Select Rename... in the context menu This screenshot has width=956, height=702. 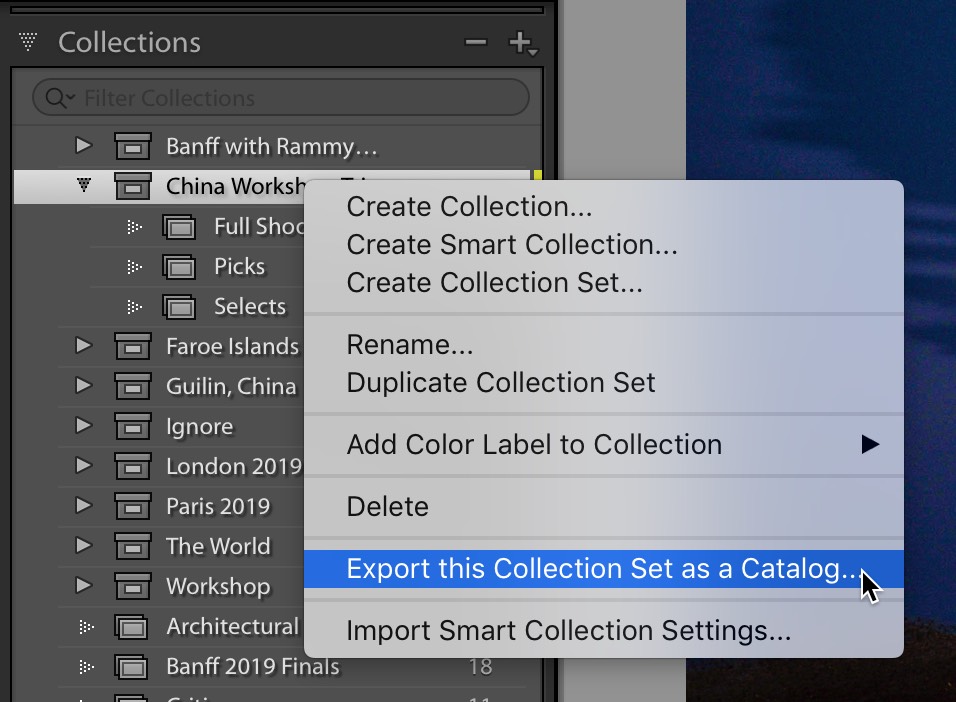(x=604, y=345)
